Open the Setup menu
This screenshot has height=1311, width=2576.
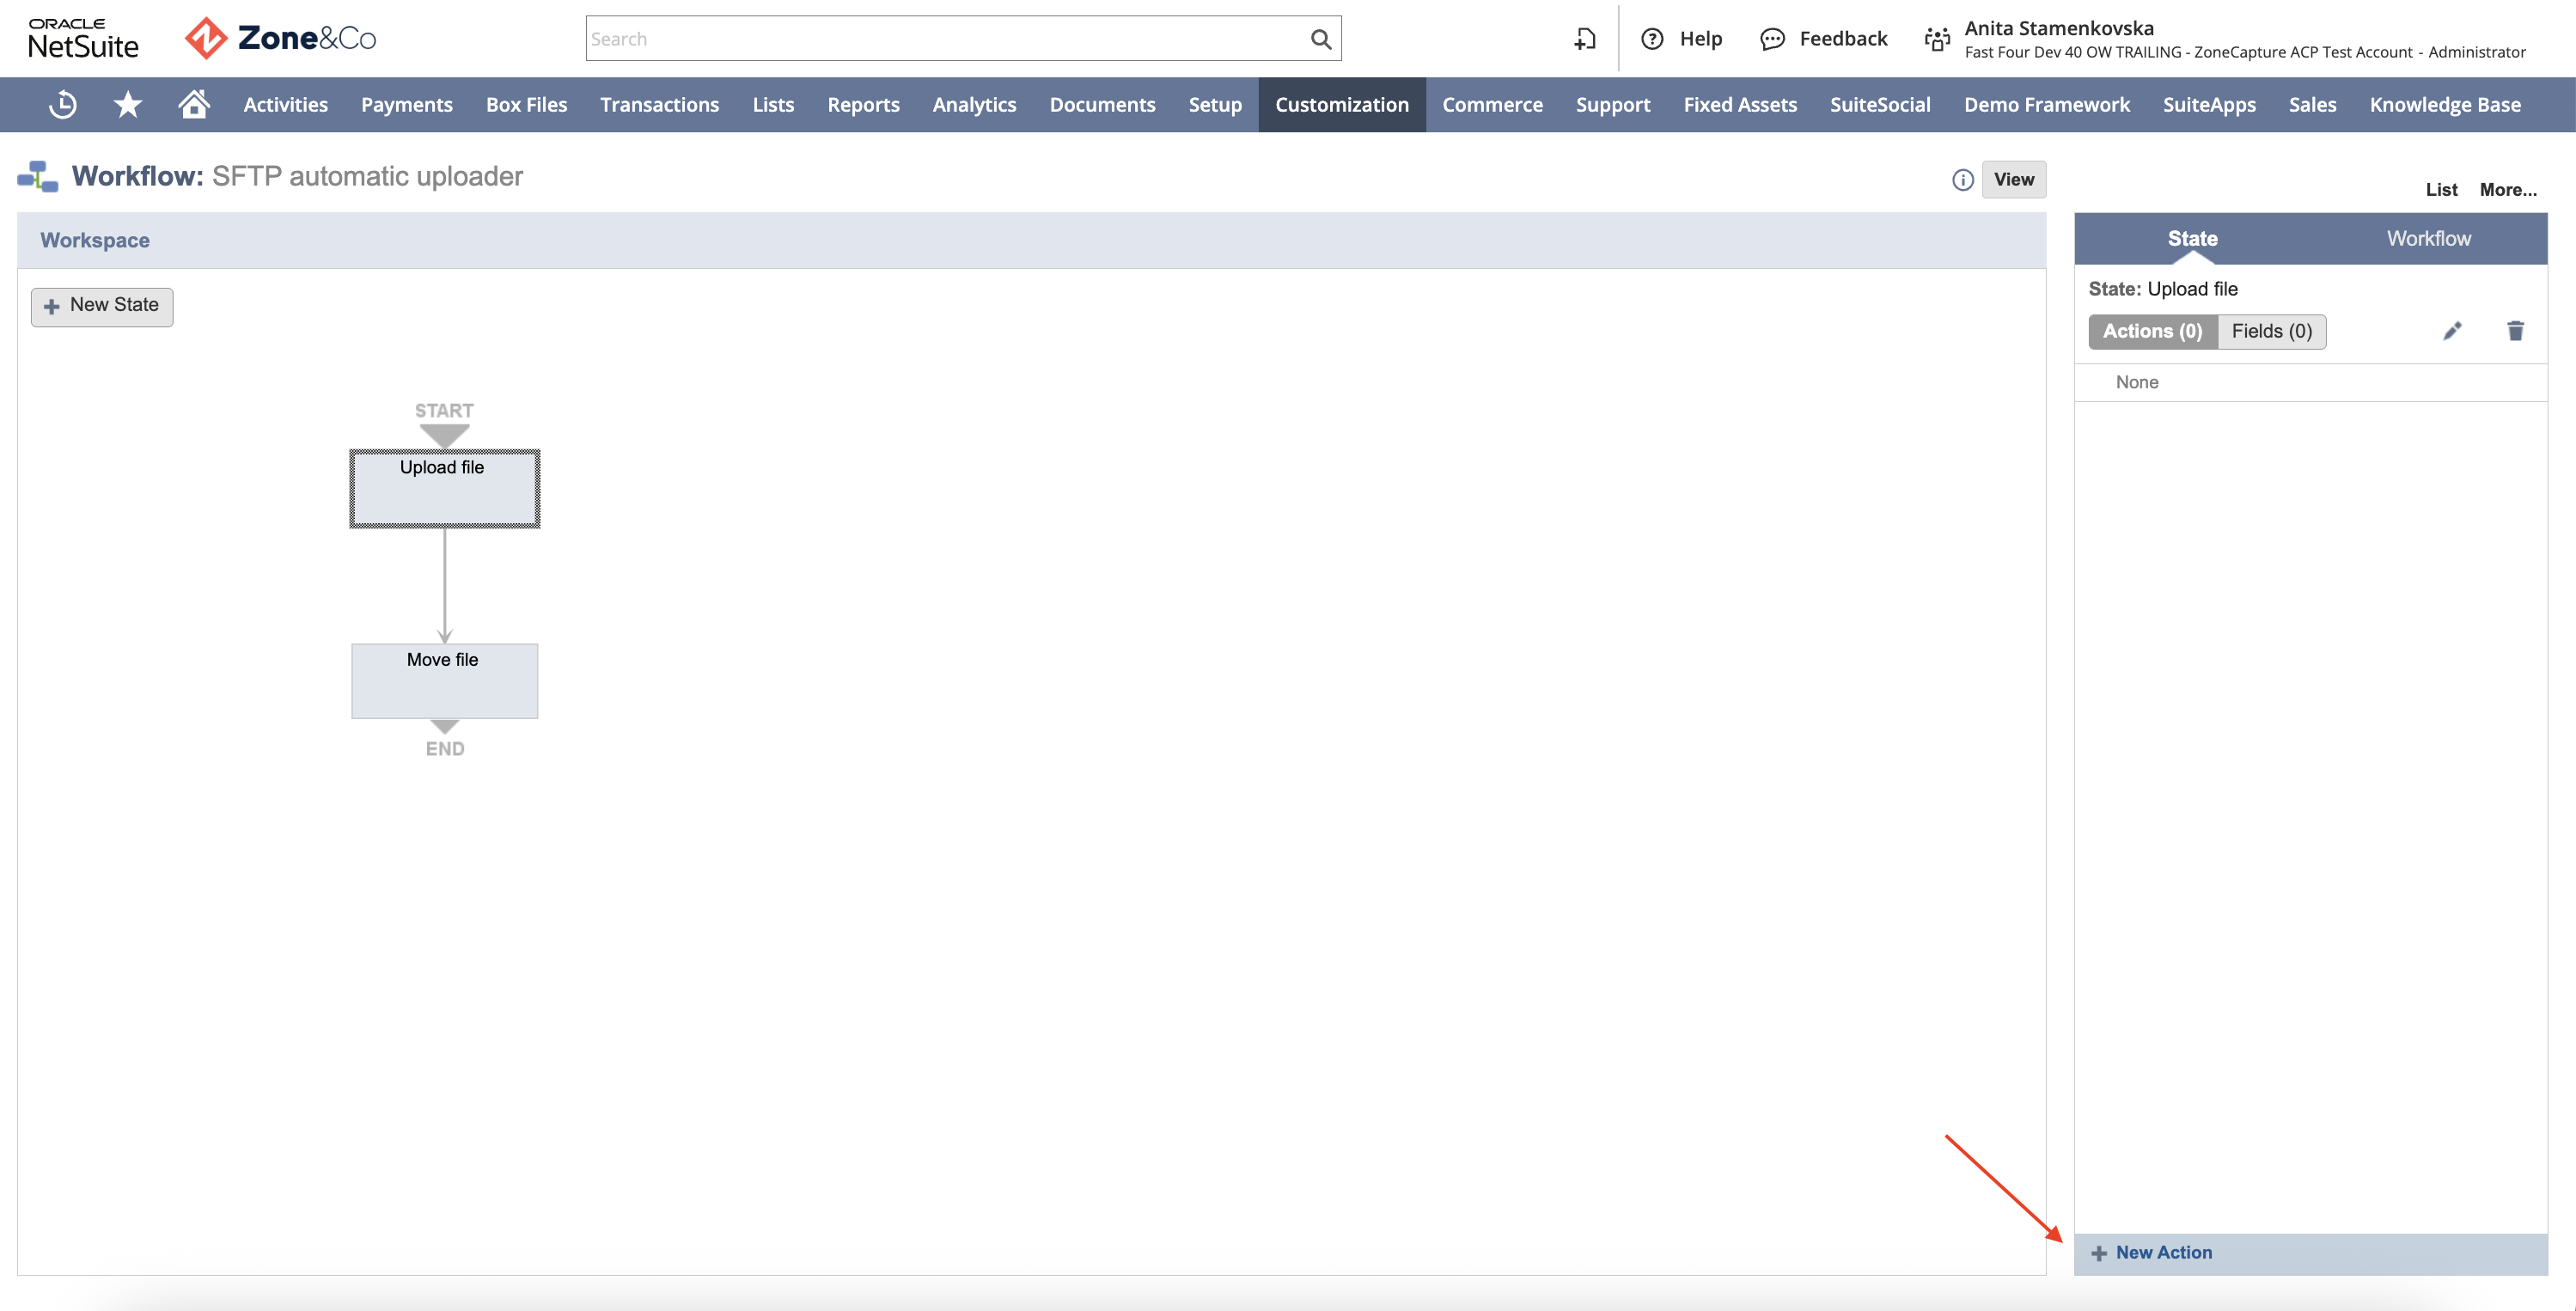click(1215, 104)
